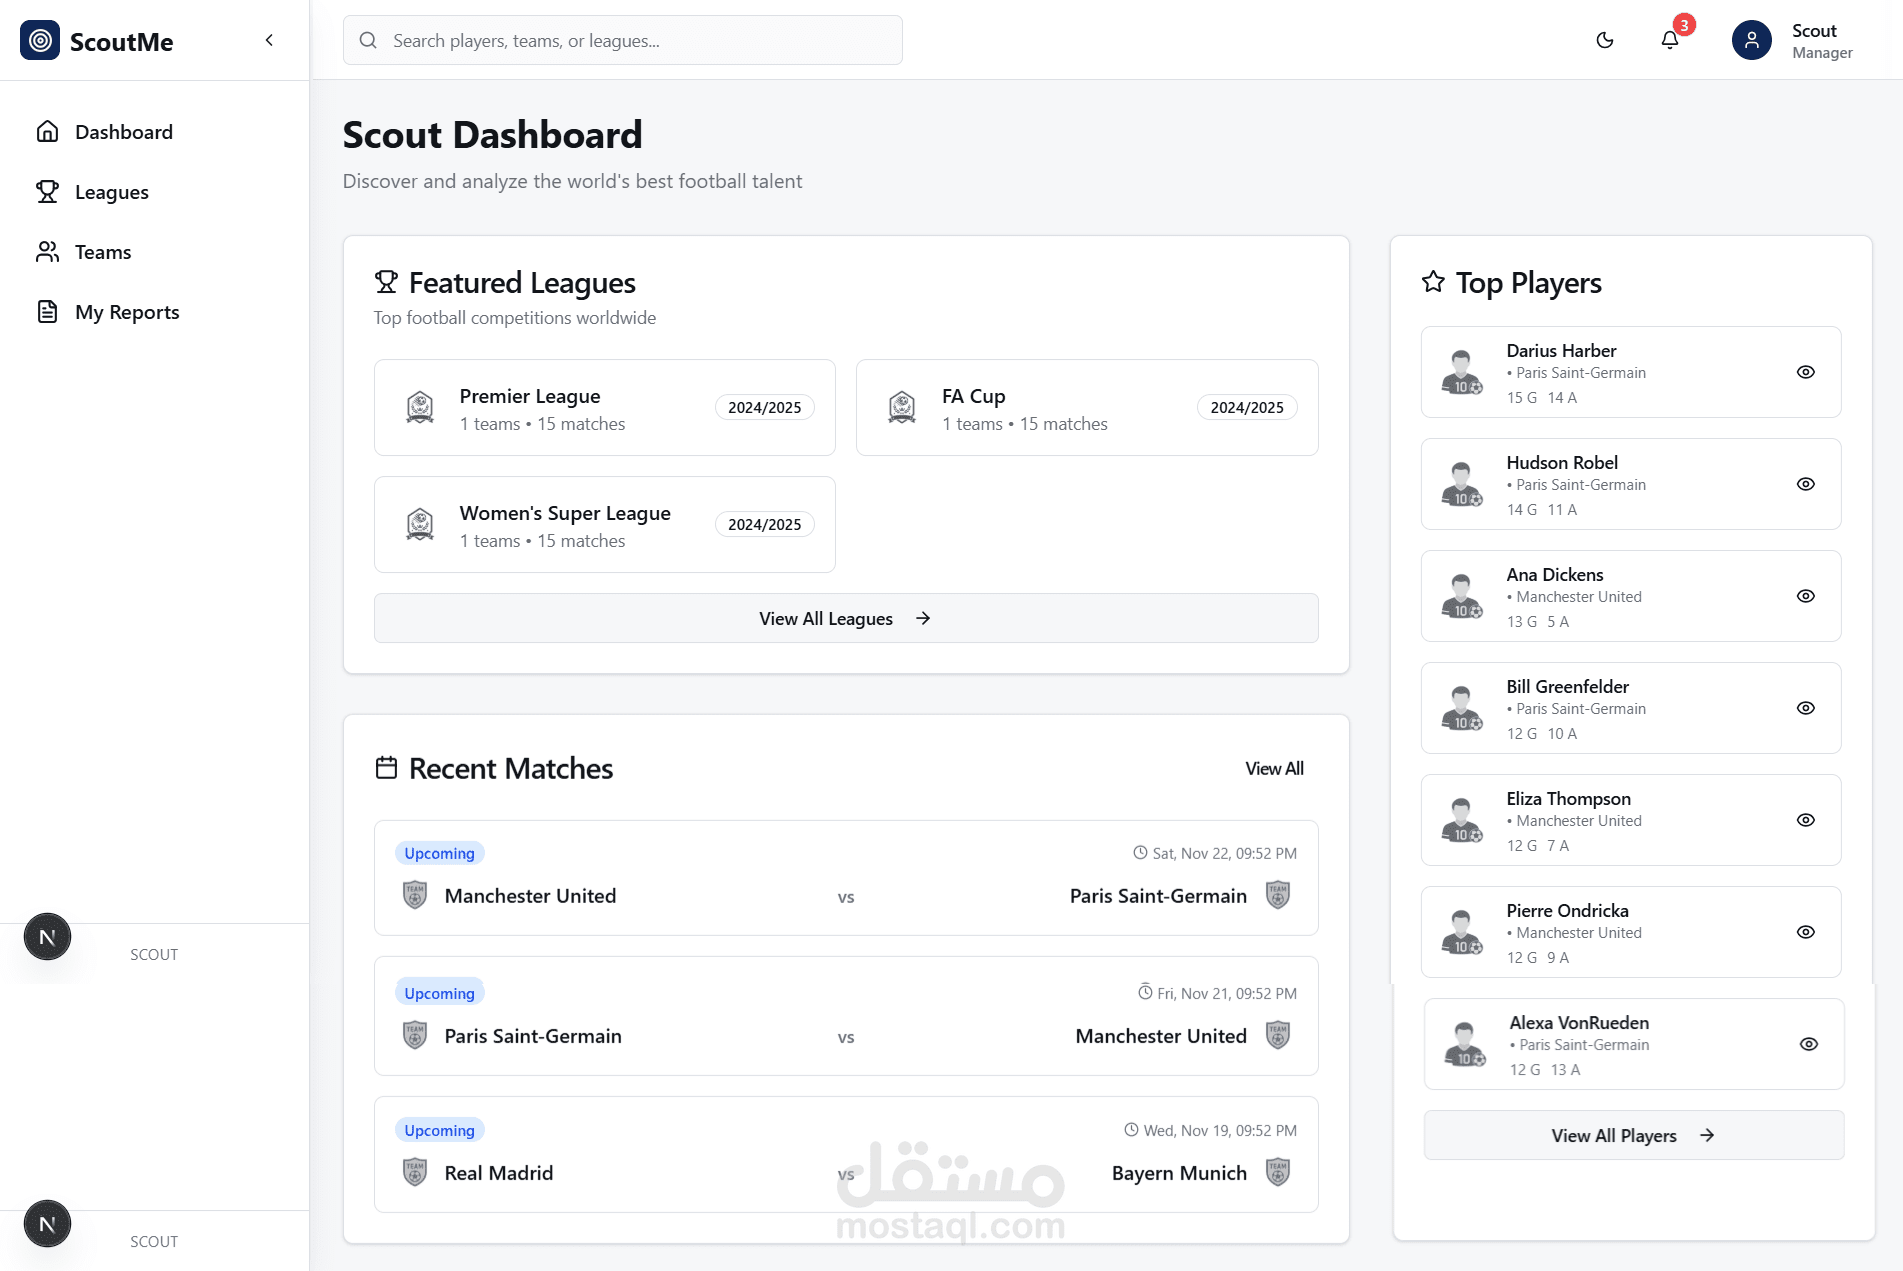Click the My Reports document icon
1903x1271 pixels.
tap(47, 311)
